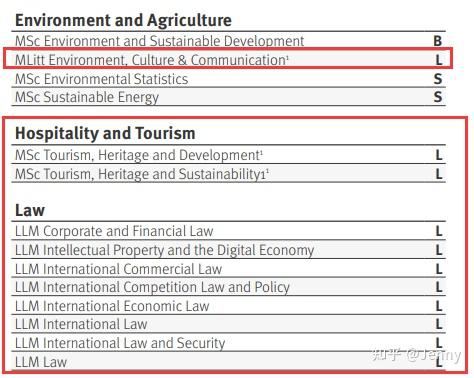The image size is (474, 378).
Task: Open LLM Intellectual Property and the Digital Economy
Action: coord(228,250)
